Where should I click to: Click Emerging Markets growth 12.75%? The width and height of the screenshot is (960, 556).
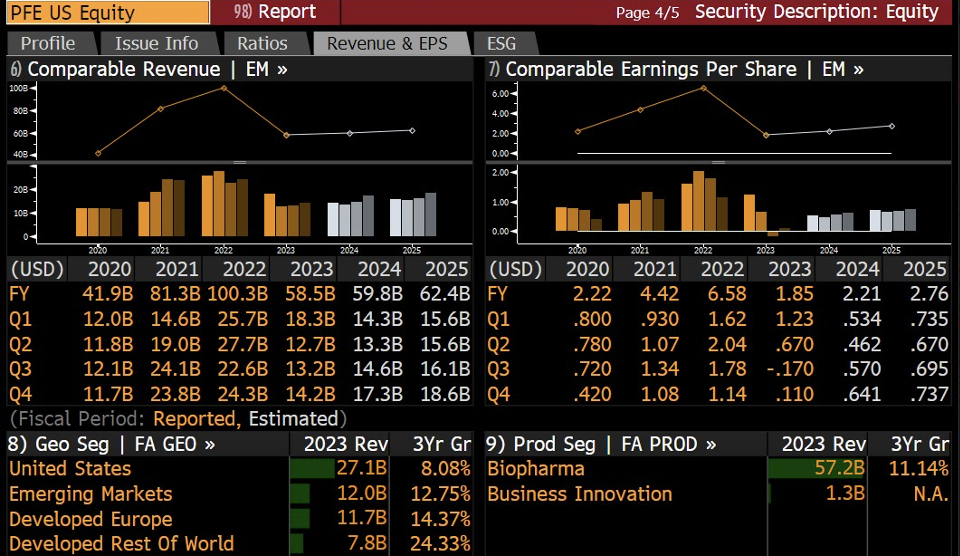point(440,494)
